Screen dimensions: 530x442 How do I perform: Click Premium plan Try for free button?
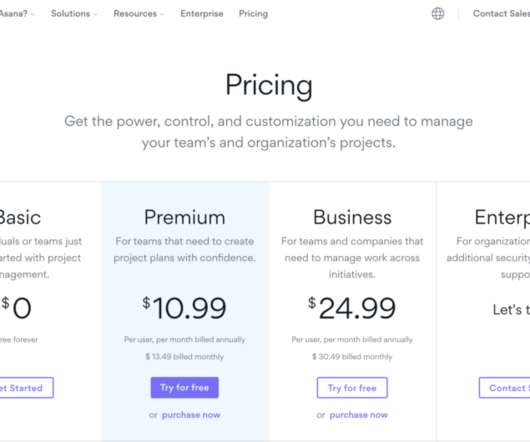[x=185, y=388]
